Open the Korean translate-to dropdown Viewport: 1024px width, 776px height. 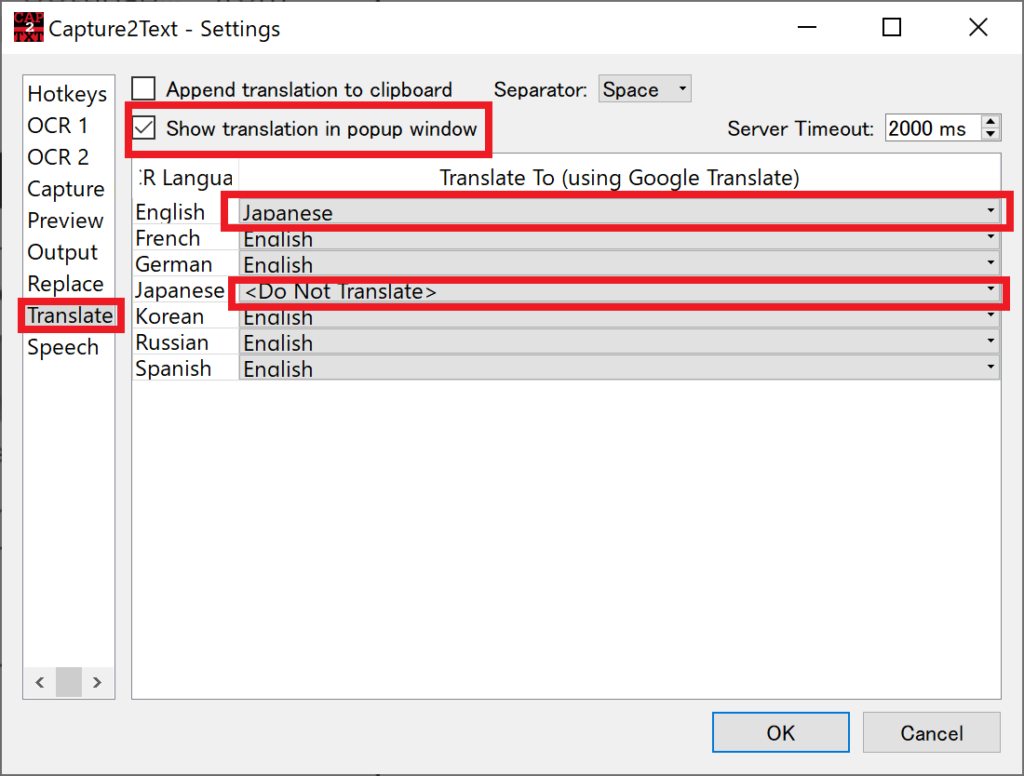pyautogui.click(x=619, y=316)
